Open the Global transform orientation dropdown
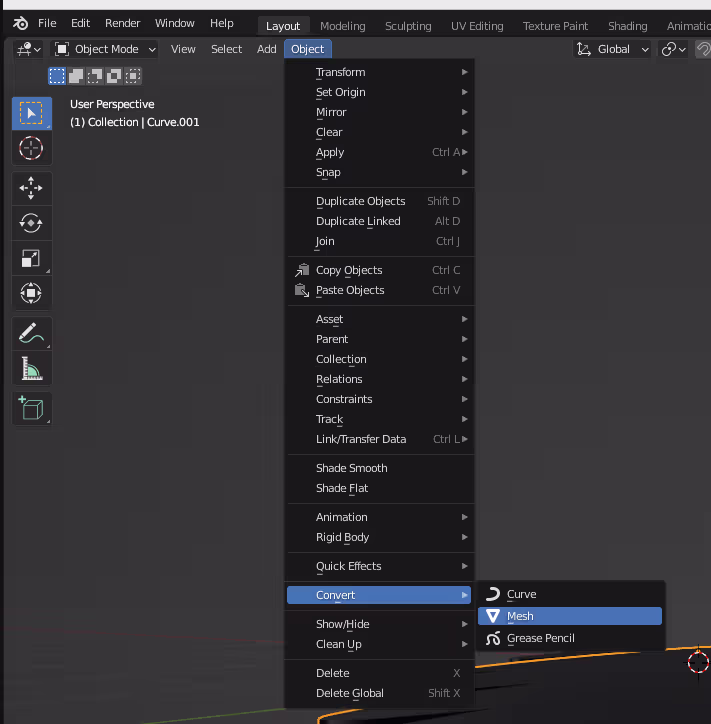 tap(613, 49)
